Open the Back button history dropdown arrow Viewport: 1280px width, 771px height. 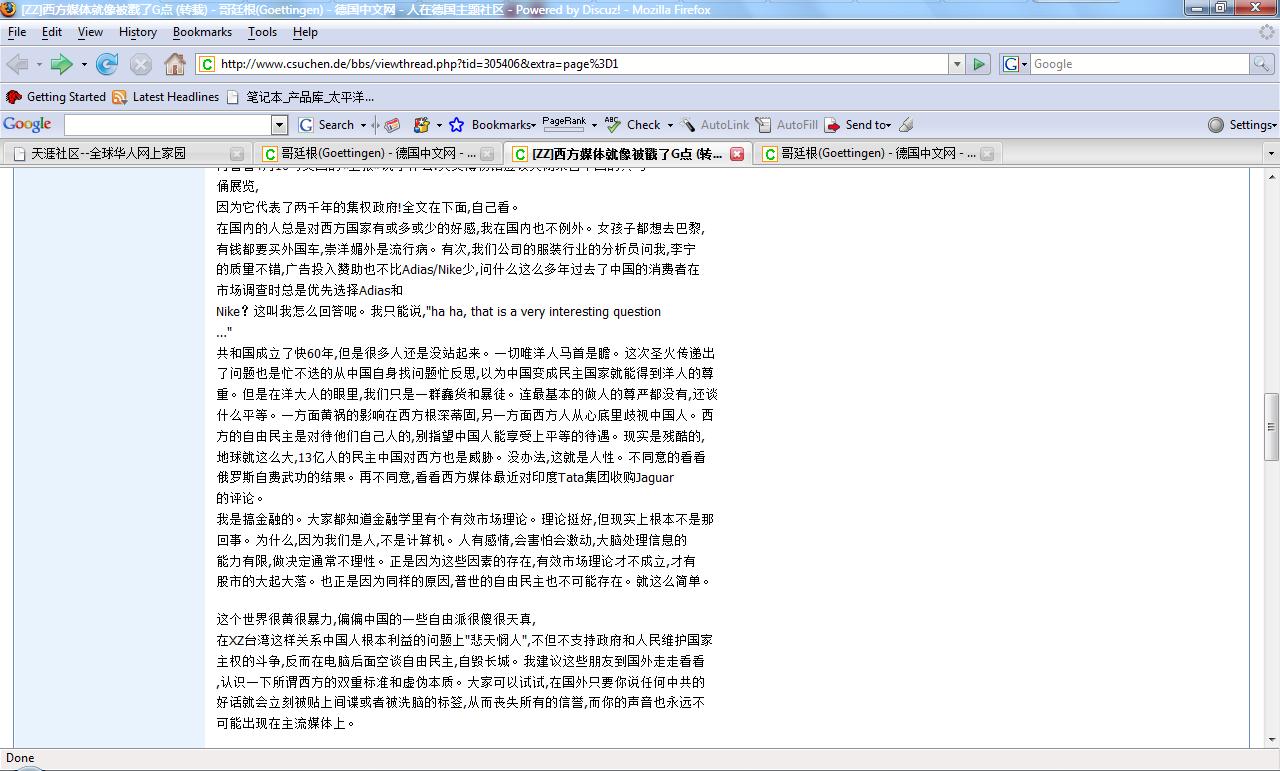coord(39,64)
